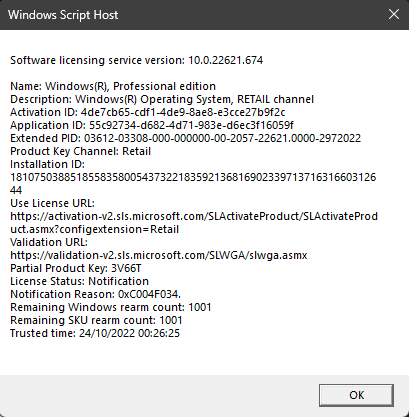Click the Windows Script Host title text
The height and width of the screenshot is (417, 409).
coord(63,15)
